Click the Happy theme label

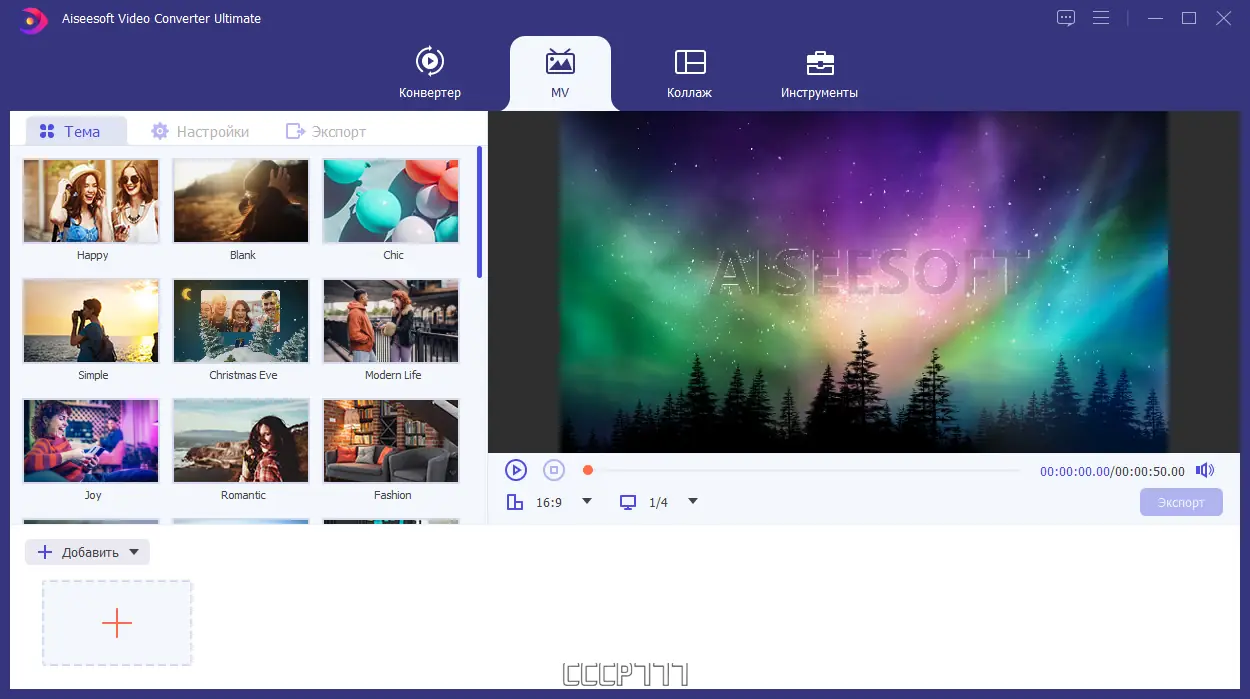pyautogui.click(x=92, y=255)
